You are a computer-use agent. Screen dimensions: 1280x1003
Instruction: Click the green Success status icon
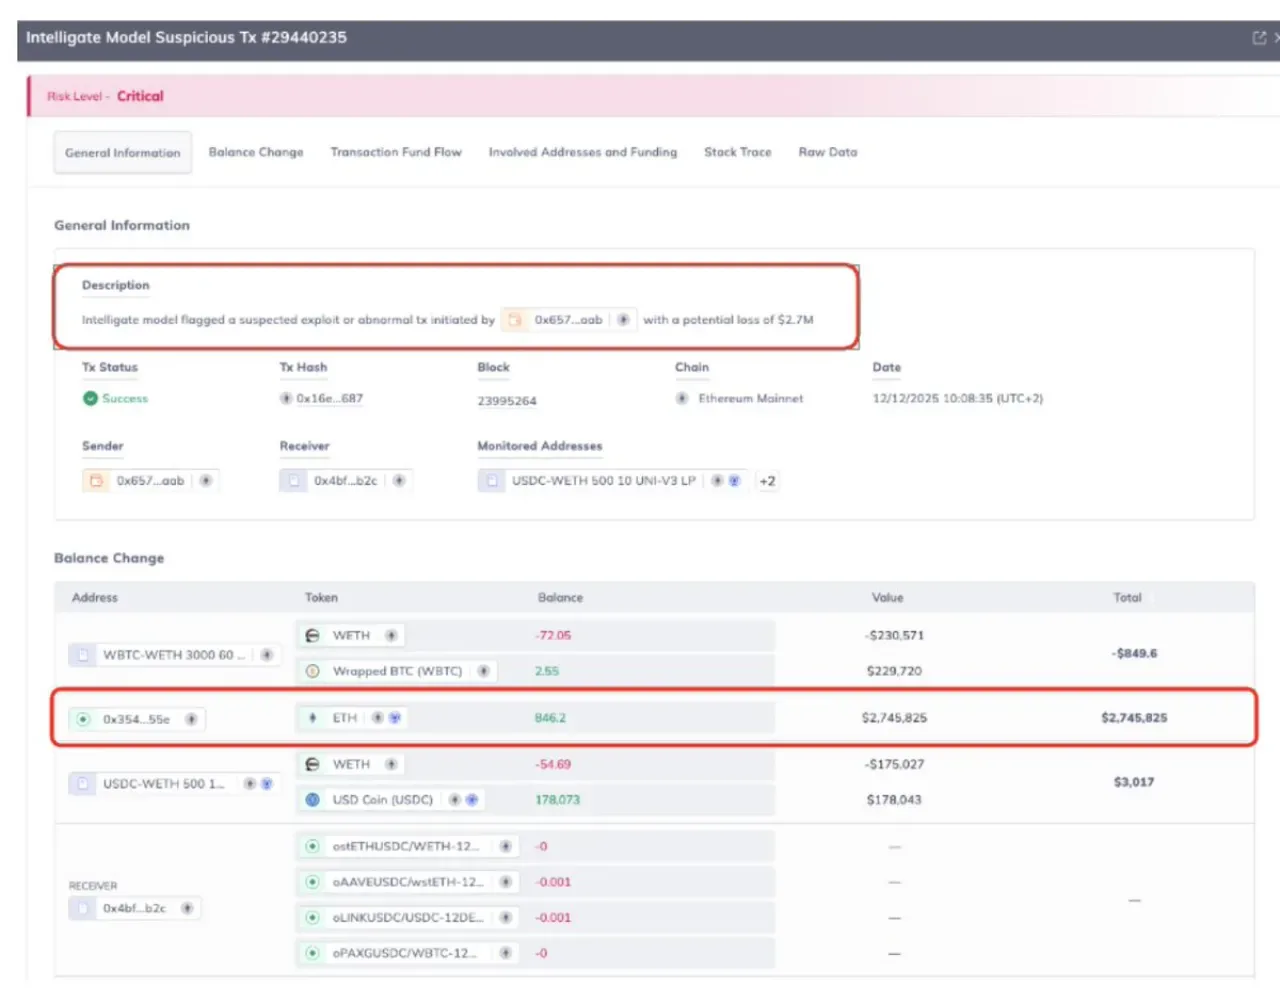click(x=90, y=398)
